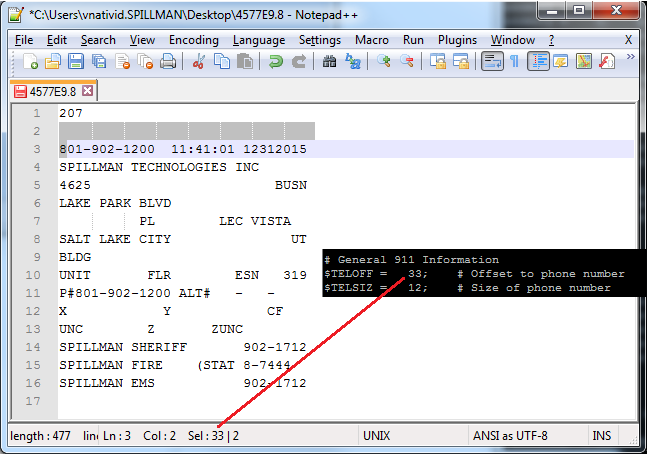Screen dimensions: 647x454
Task: Click the text "207" on line 1
Action: [71, 113]
